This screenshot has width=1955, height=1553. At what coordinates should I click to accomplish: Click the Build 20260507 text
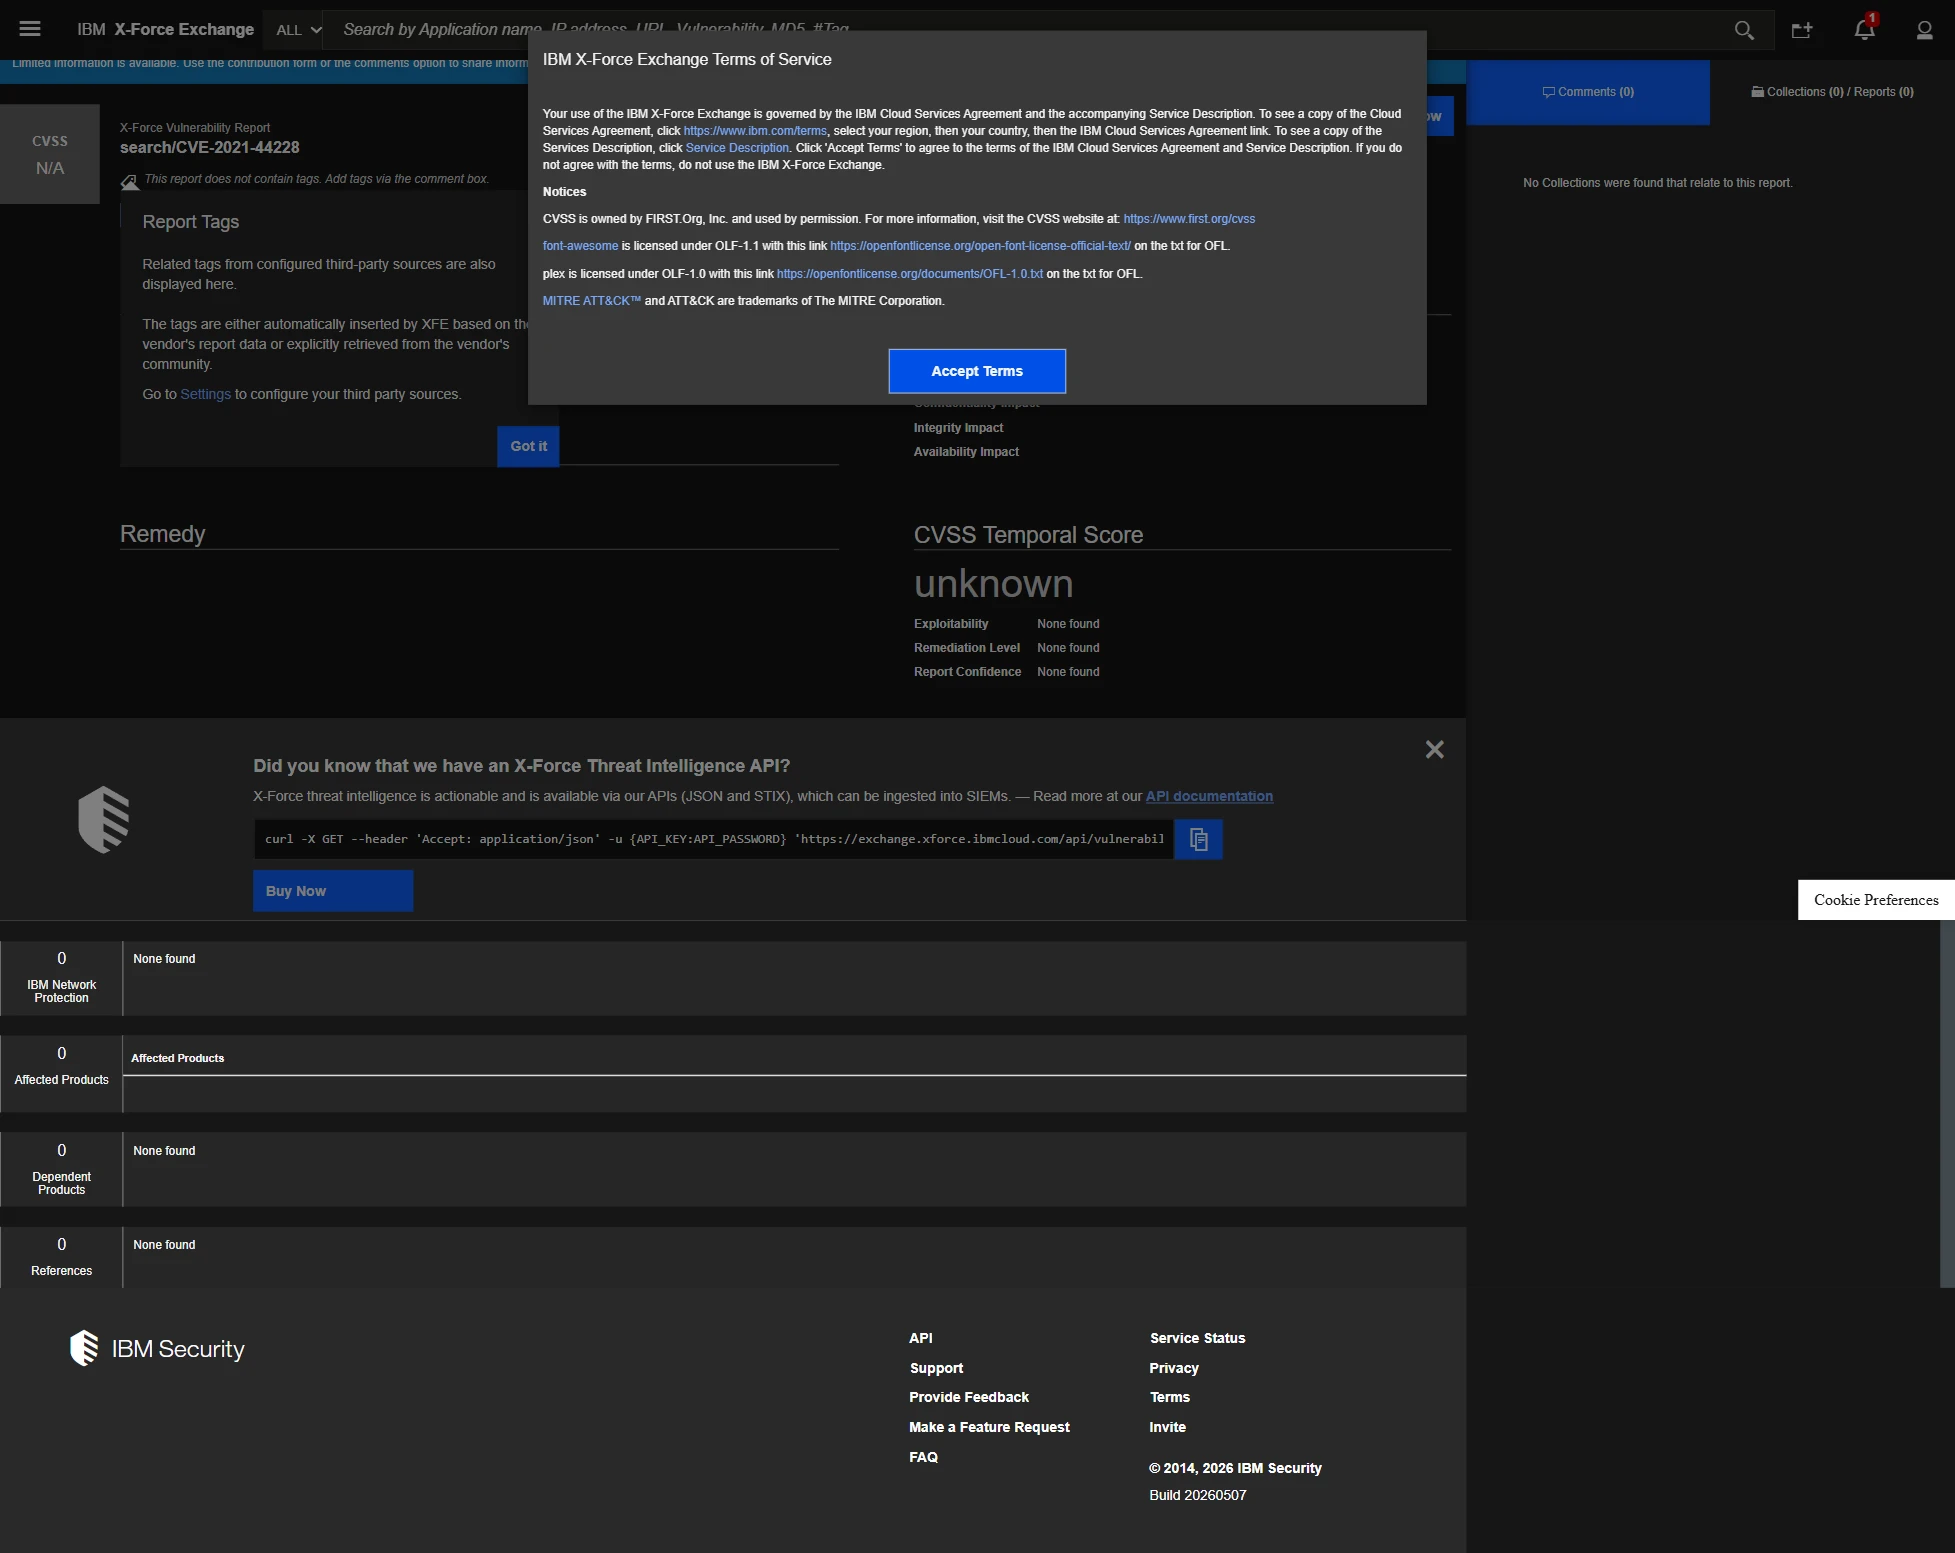click(1197, 1495)
